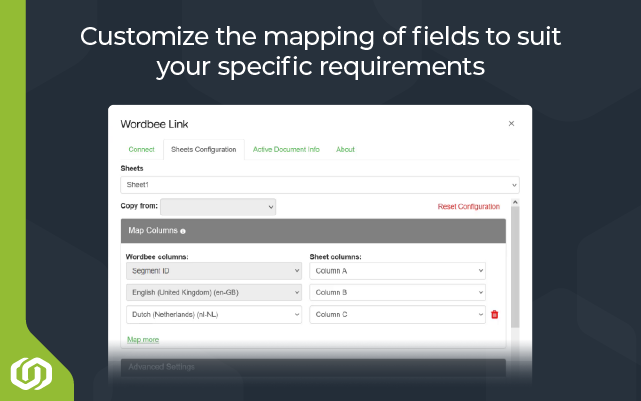Open the Segment ID Wordbee column dropdown
Viewport: 641px width, 401px height.
[214, 271]
